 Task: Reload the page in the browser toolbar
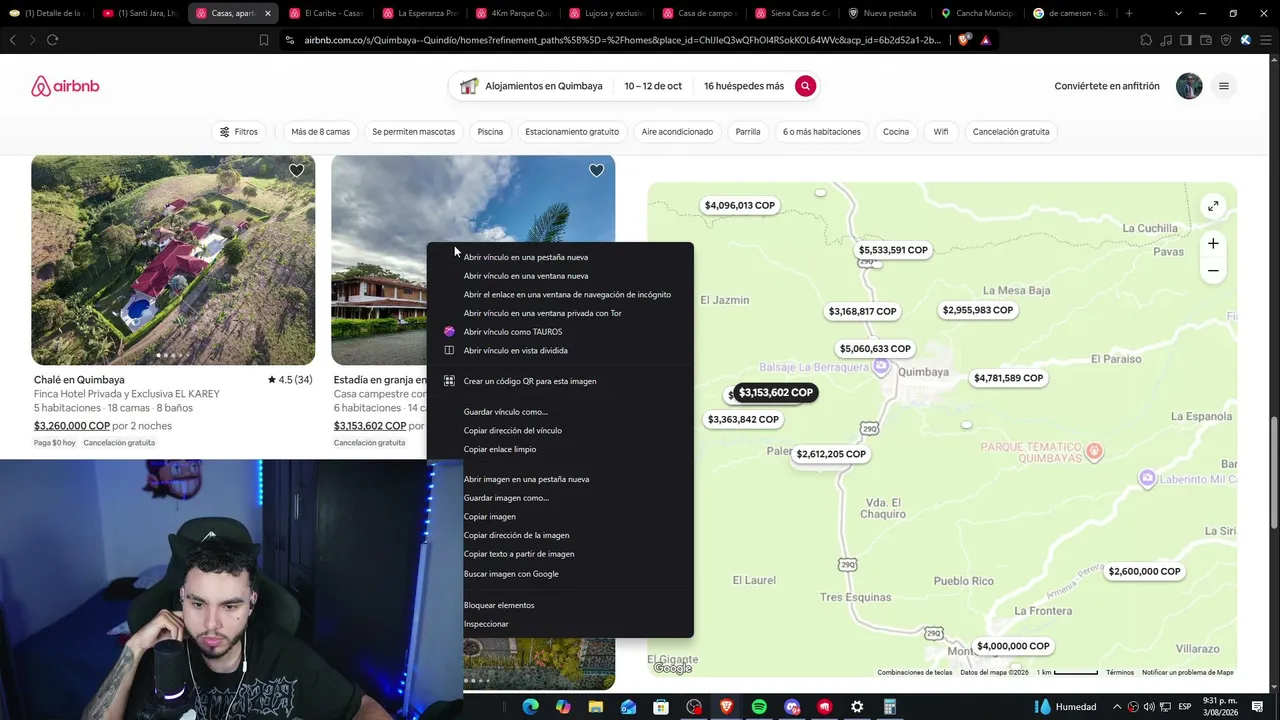(52, 40)
